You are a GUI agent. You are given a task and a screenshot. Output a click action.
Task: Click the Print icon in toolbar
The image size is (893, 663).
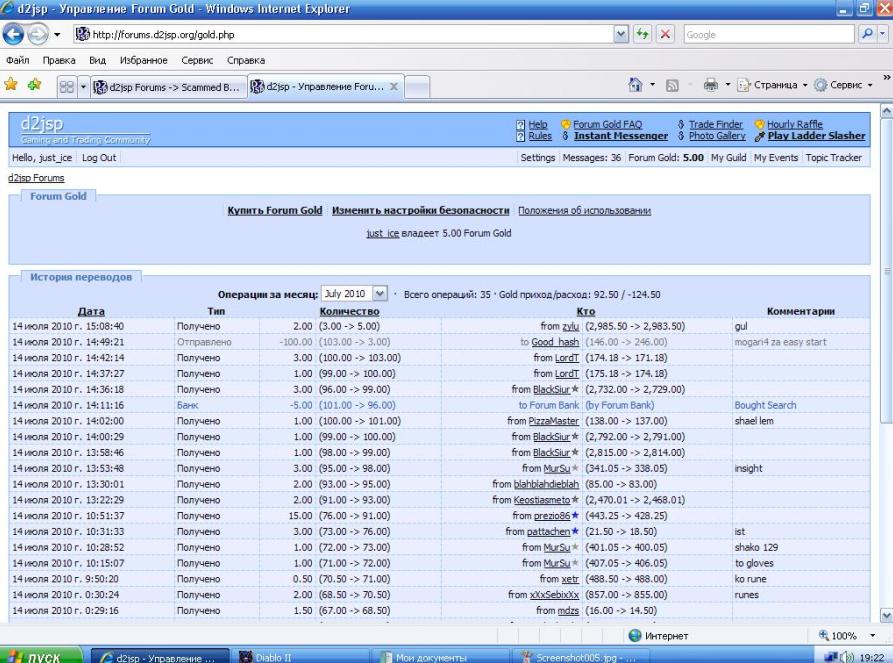click(x=711, y=85)
